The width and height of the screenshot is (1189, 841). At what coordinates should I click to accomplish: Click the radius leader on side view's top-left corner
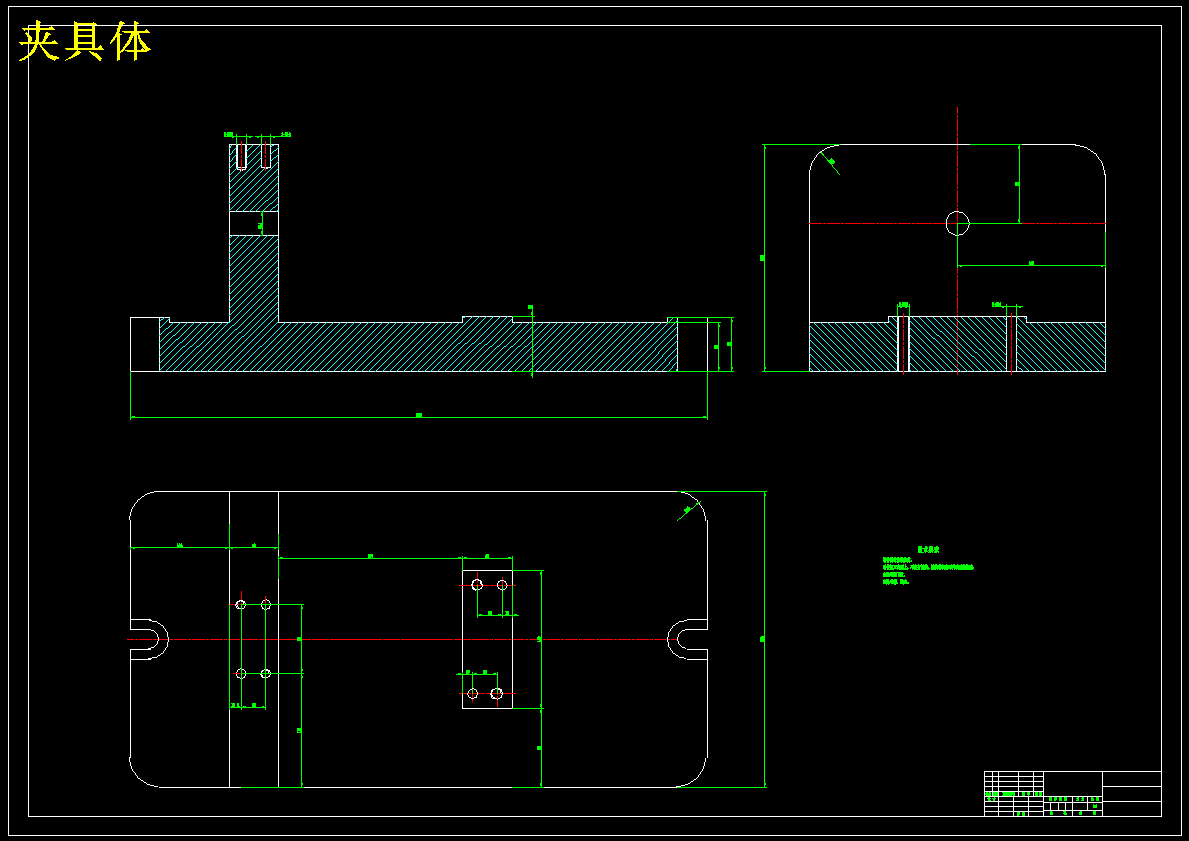(830, 163)
